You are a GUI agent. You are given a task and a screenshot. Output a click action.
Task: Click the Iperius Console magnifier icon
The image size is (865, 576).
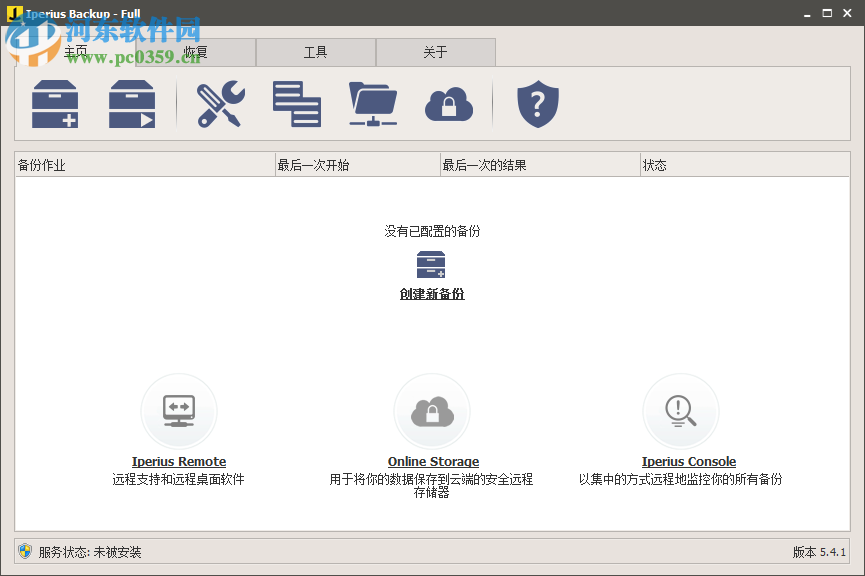pyautogui.click(x=681, y=410)
